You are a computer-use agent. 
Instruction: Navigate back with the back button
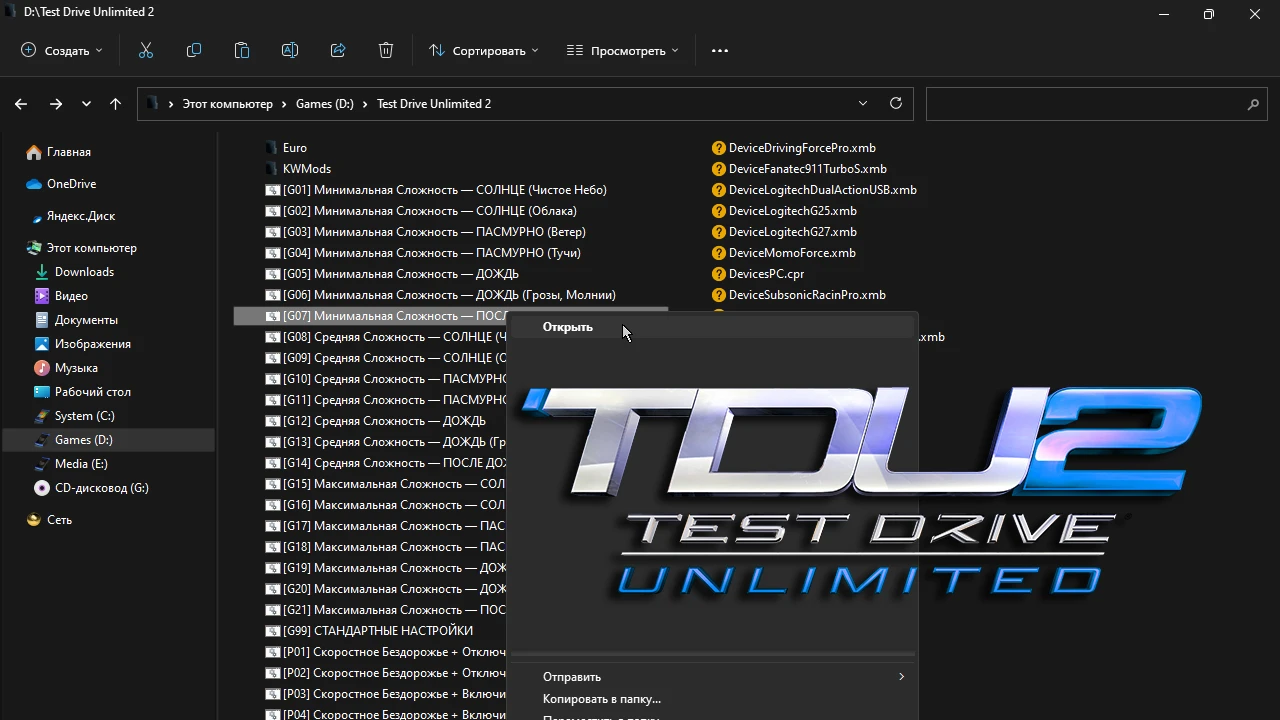click(x=20, y=103)
